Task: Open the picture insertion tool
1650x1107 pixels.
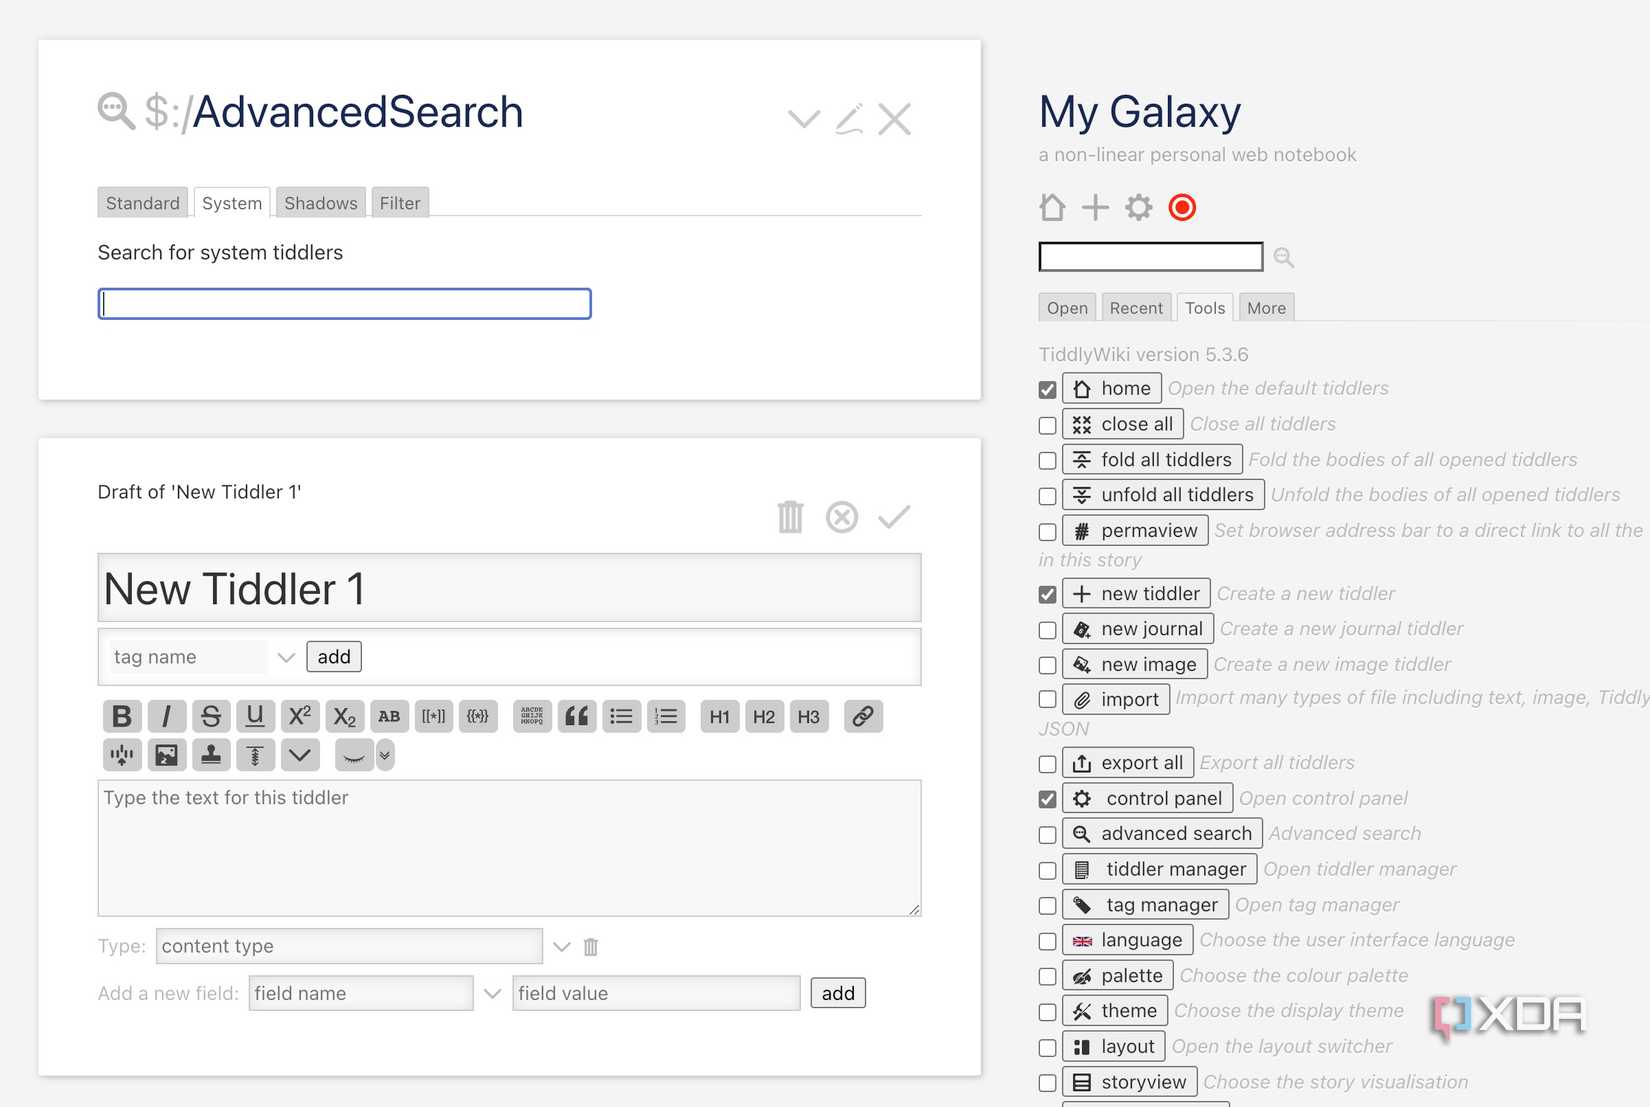Action: pyautogui.click(x=166, y=755)
